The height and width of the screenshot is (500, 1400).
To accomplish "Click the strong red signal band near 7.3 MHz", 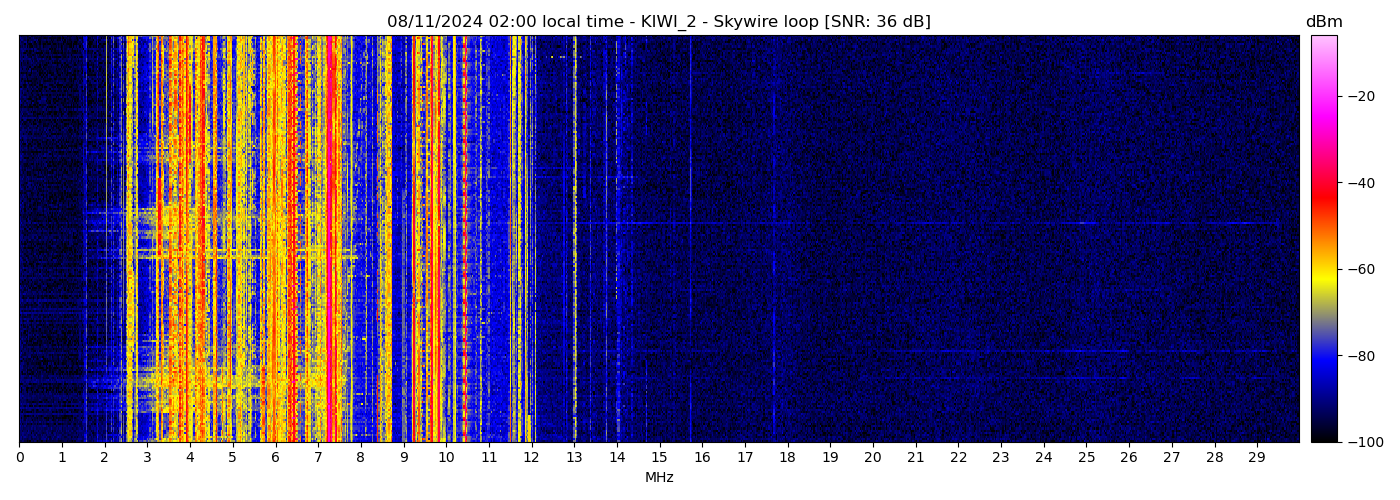I will (x=331, y=240).
